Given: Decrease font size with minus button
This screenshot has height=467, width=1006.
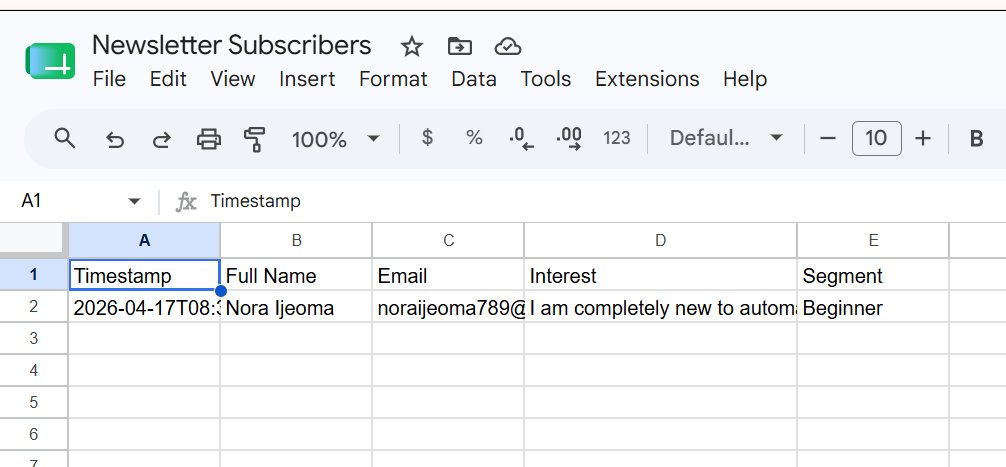Looking at the screenshot, I should point(828,138).
